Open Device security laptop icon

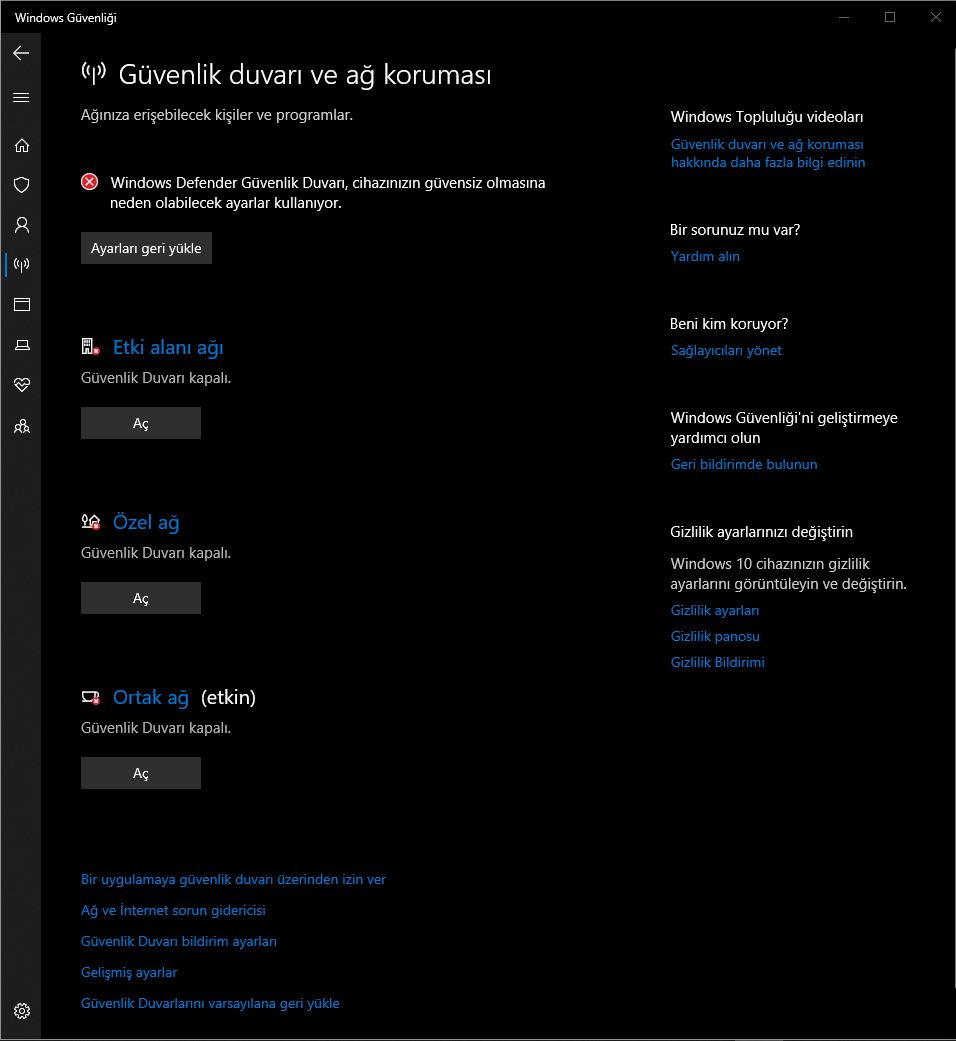22,345
